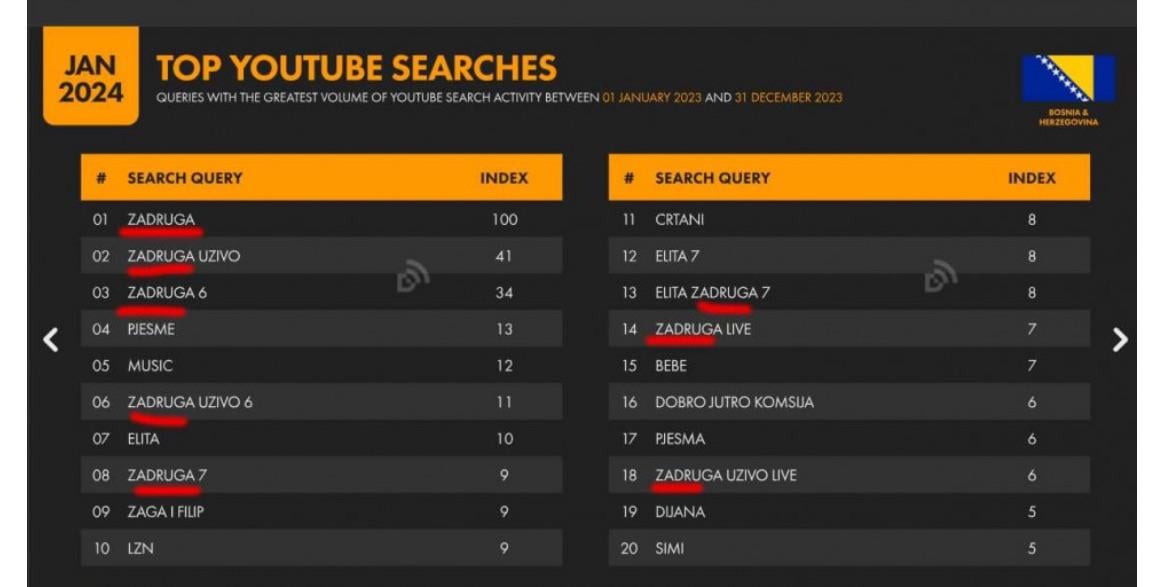This screenshot has height=587, width=1170.
Task: Click the ZADRUGA 6 search query
Action: pyautogui.click(x=167, y=292)
